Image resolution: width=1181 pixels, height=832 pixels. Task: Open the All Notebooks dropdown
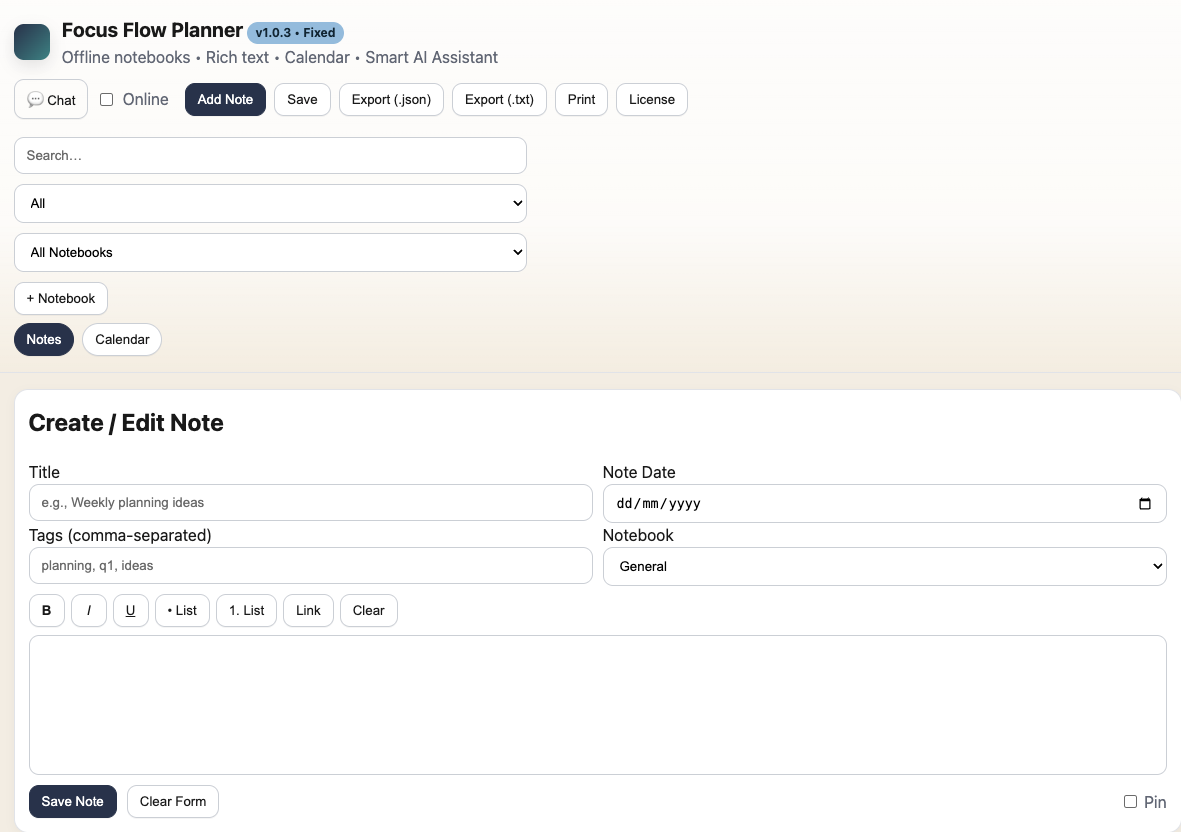pos(270,252)
